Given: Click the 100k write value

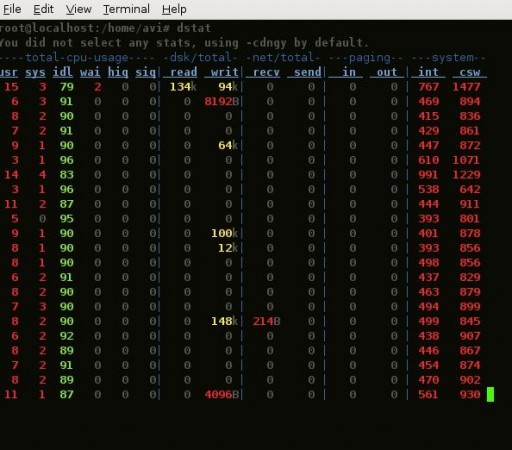Looking at the screenshot, I should tap(225, 233).
